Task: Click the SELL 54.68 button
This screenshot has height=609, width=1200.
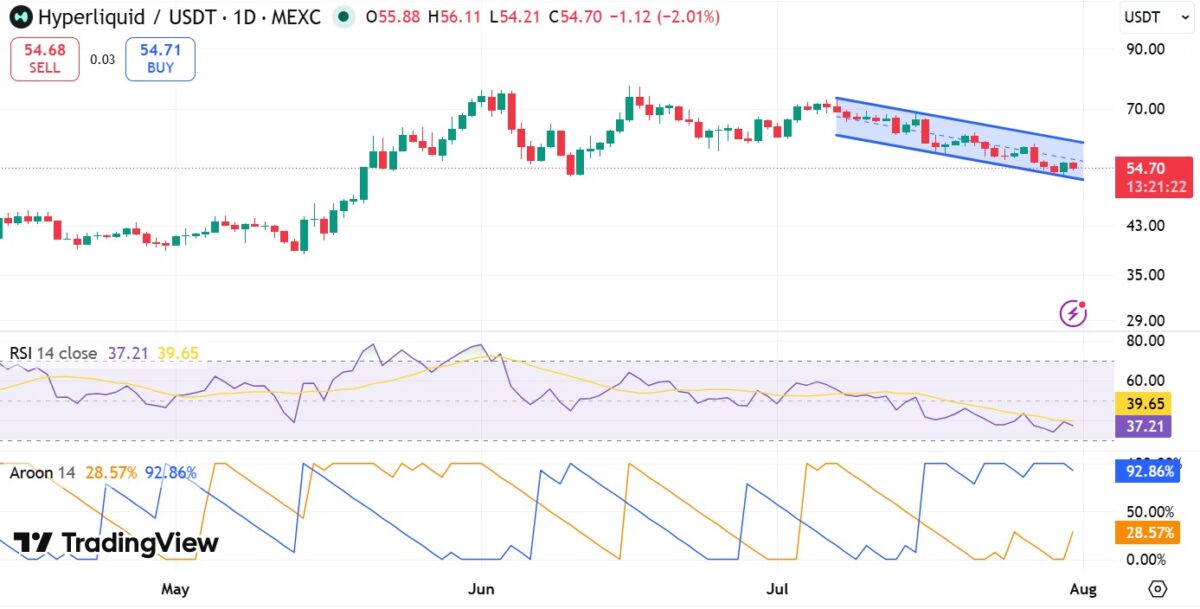Action: click(45, 59)
